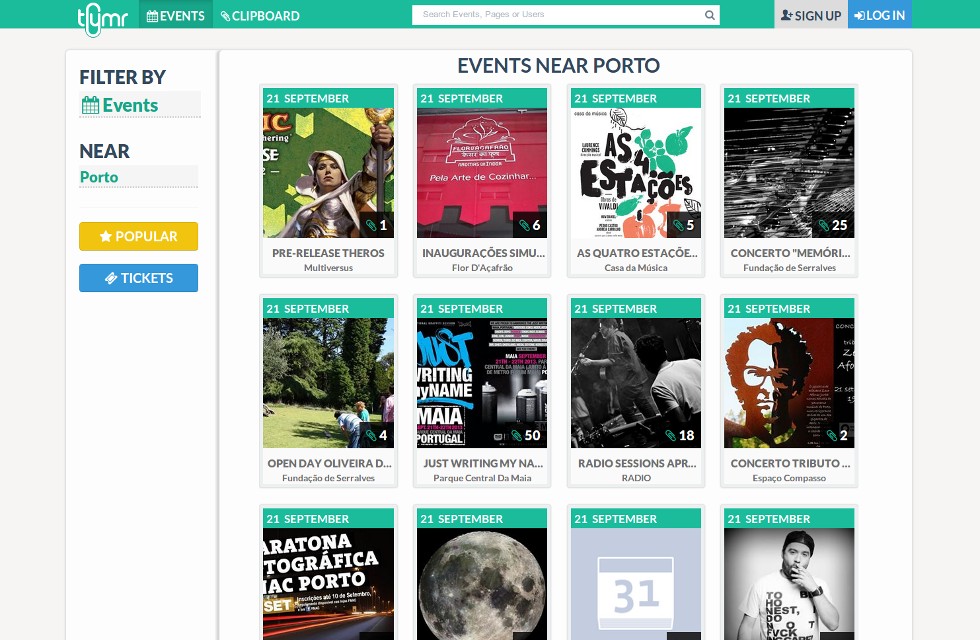Open the Concerto Memóri black-and-white image

[x=789, y=172]
